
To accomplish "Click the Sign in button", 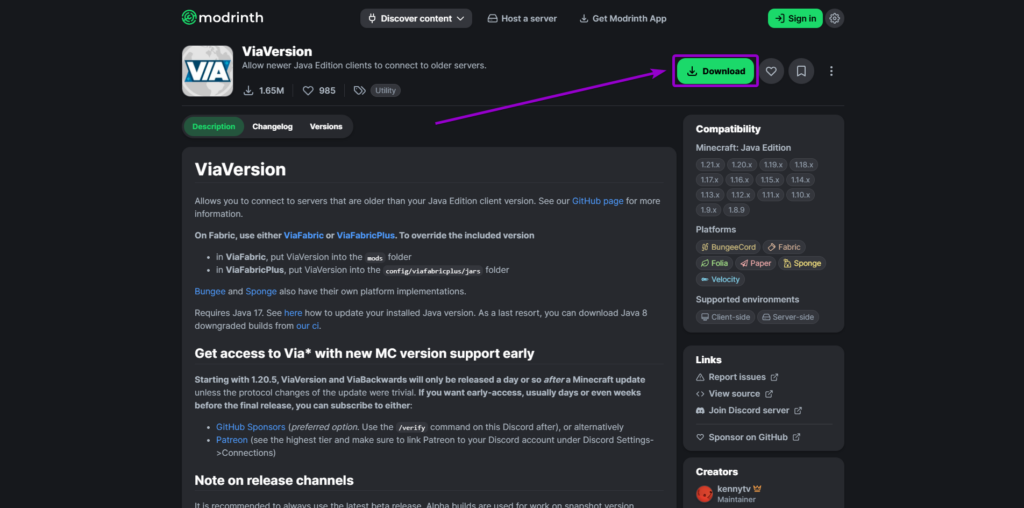I will 795,18.
